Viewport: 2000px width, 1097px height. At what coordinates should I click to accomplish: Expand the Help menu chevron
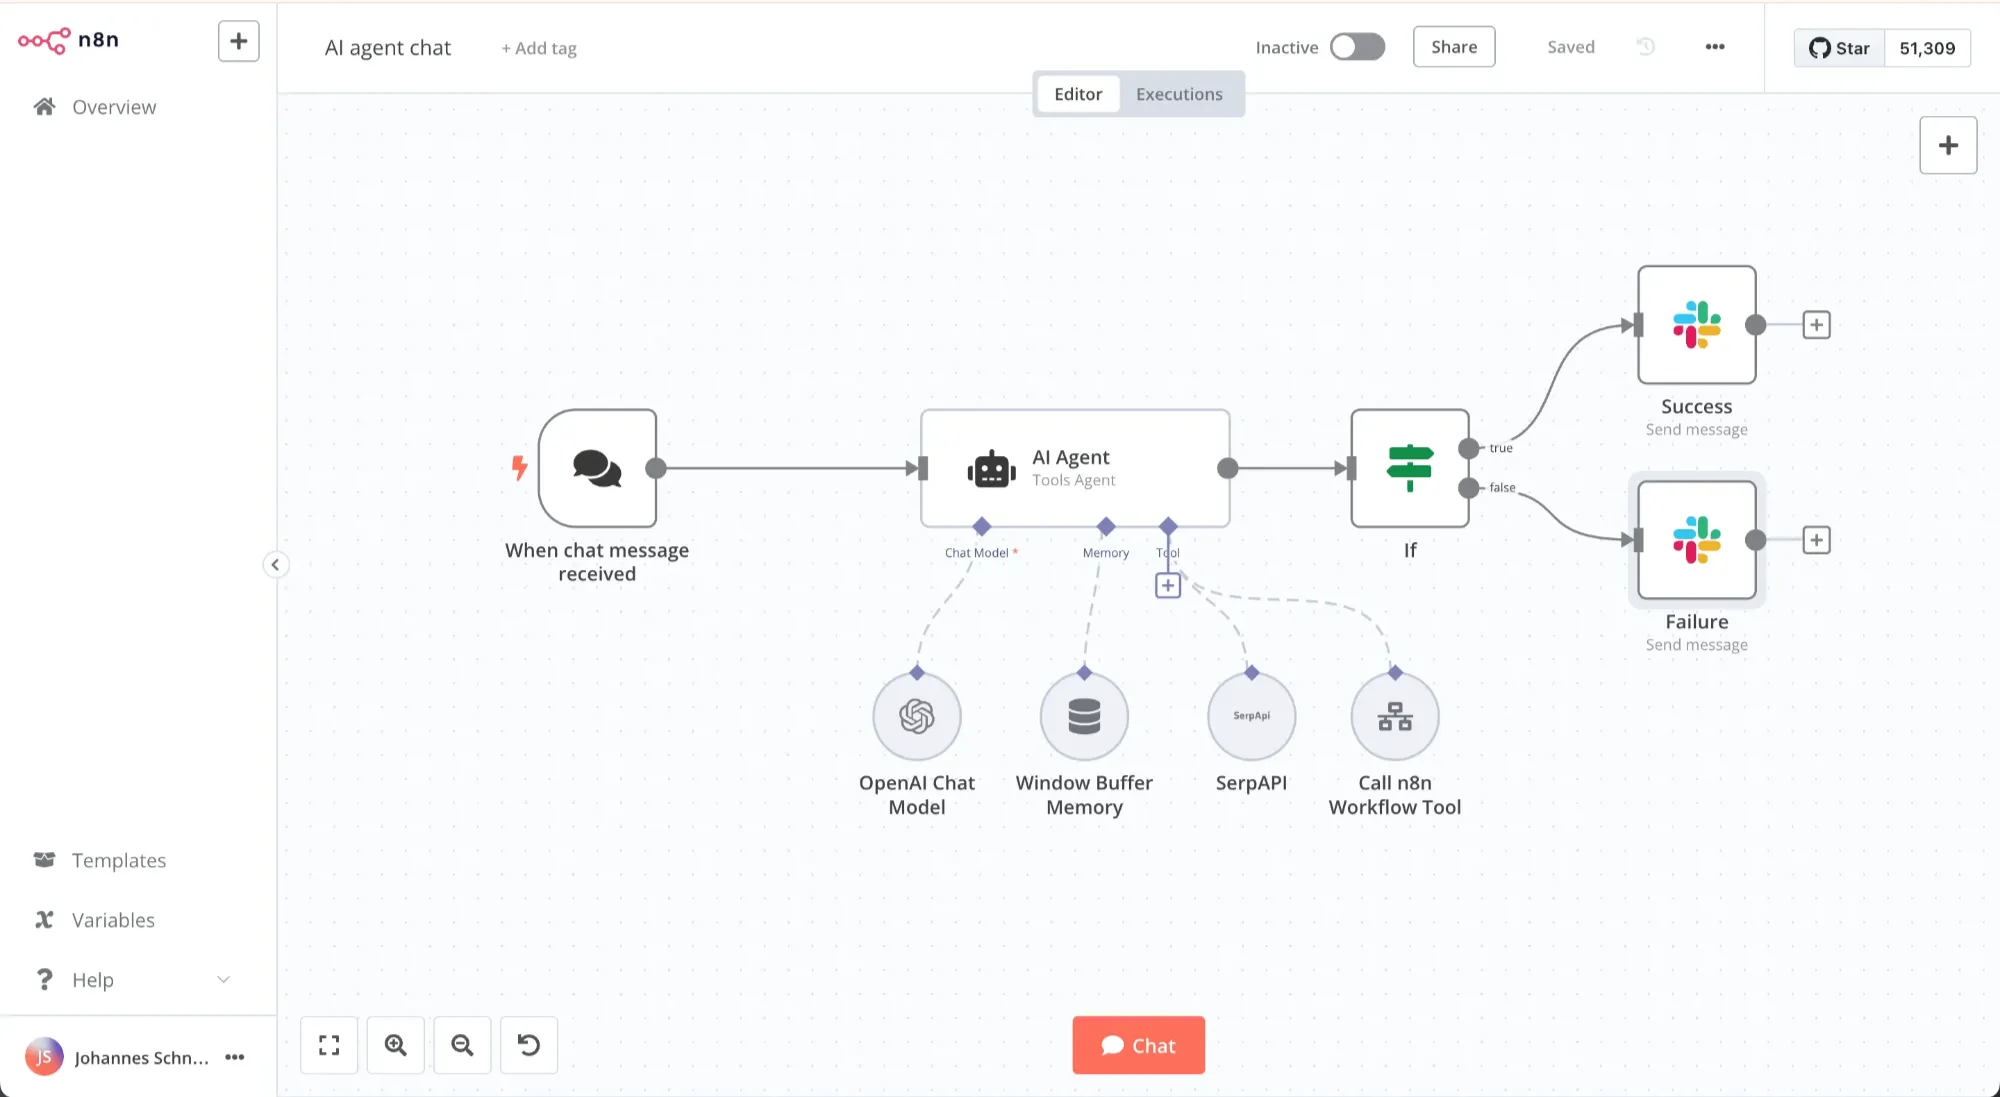[224, 980]
